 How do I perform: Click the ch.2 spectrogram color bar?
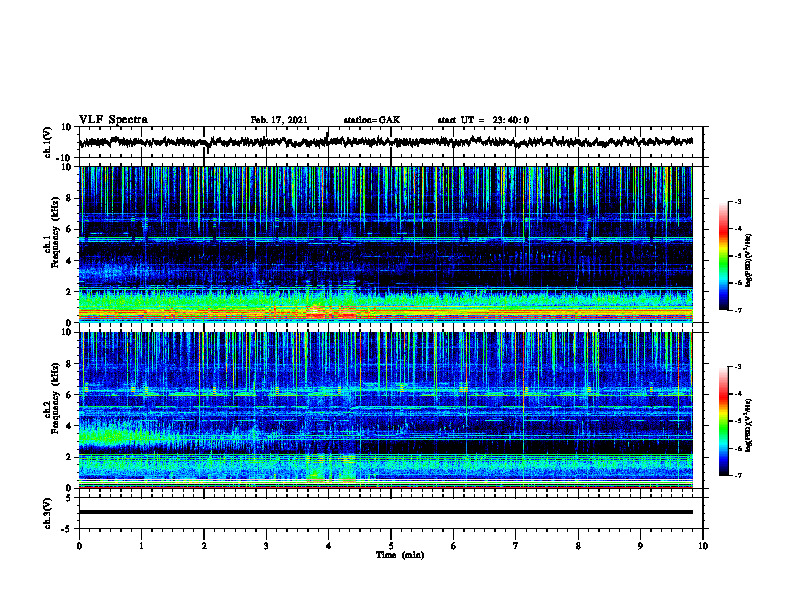pyautogui.click(x=723, y=421)
